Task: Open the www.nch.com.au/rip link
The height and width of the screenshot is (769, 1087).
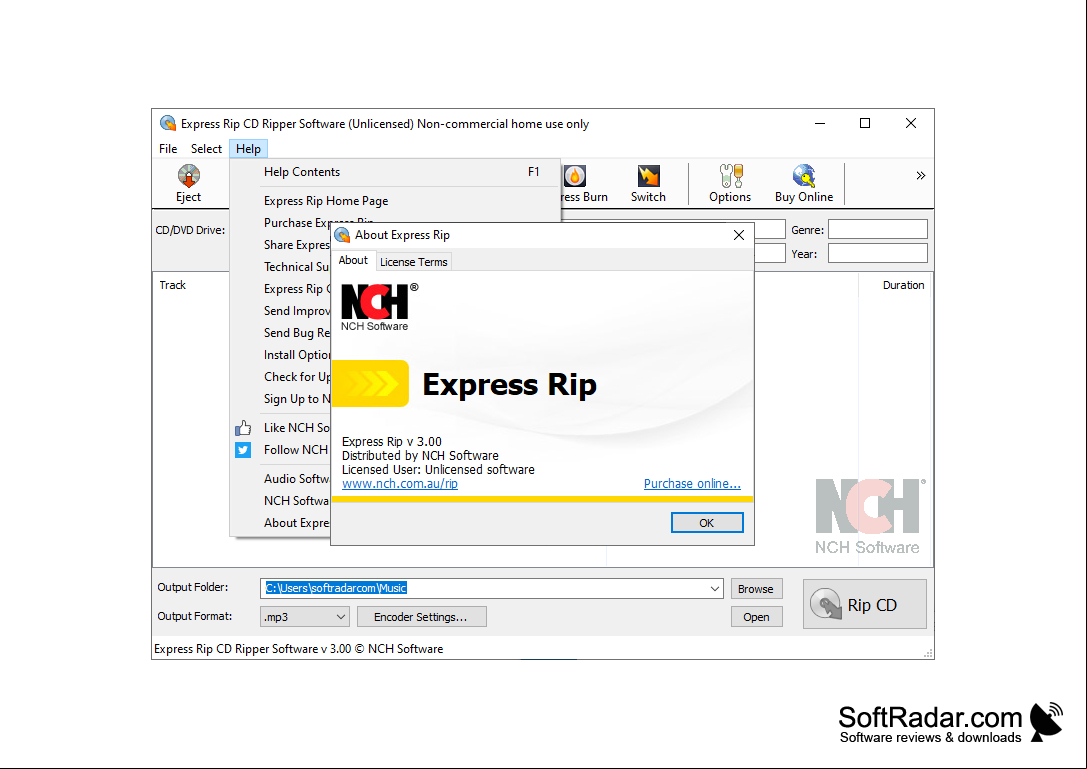Action: click(400, 484)
